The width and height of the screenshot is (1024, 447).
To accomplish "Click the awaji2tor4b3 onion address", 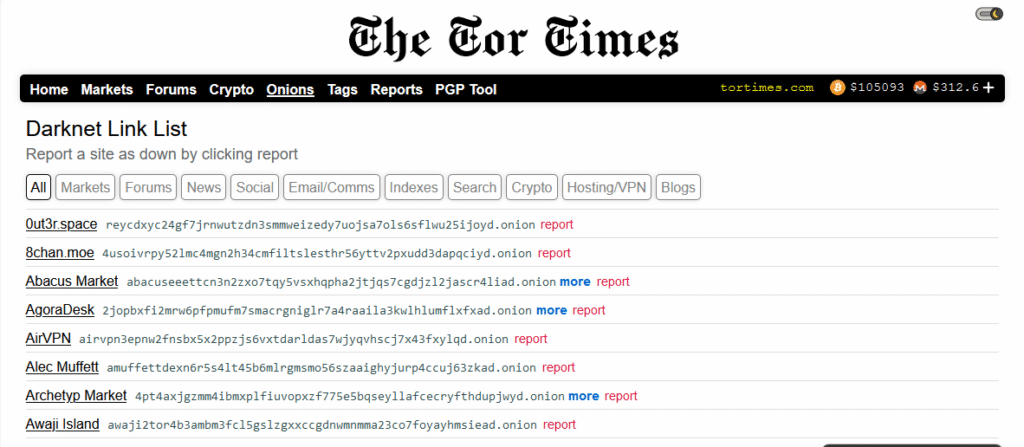I will point(323,425).
